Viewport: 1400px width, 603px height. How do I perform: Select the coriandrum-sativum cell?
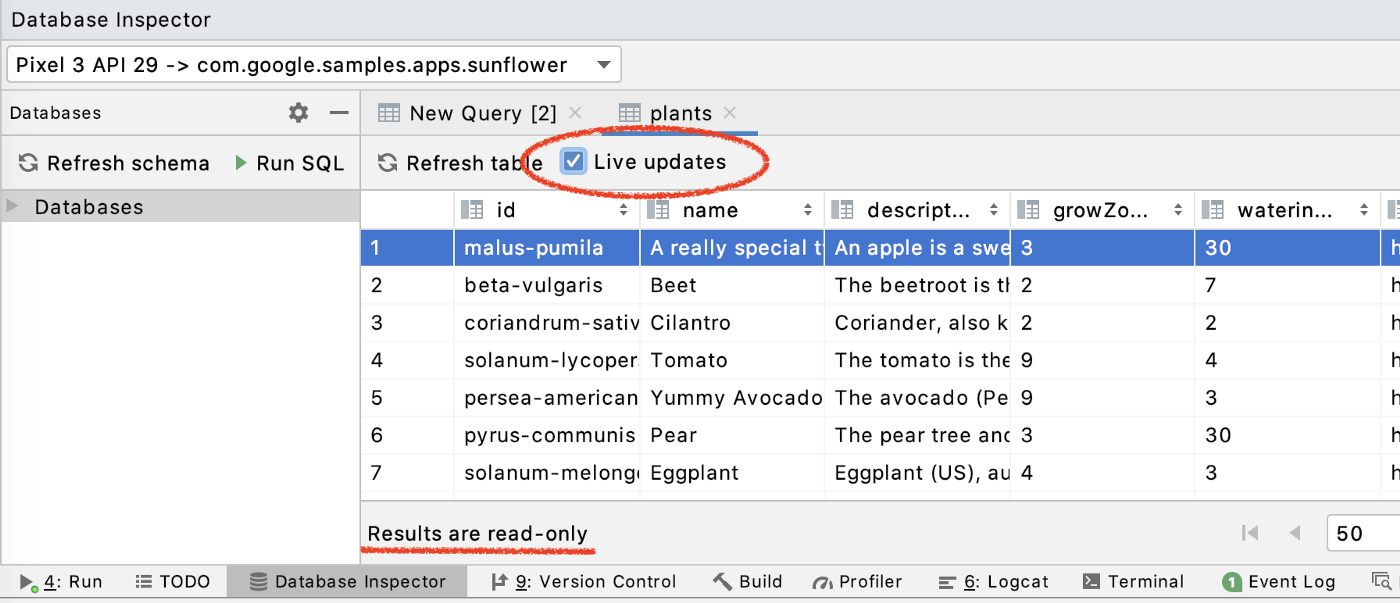point(547,323)
